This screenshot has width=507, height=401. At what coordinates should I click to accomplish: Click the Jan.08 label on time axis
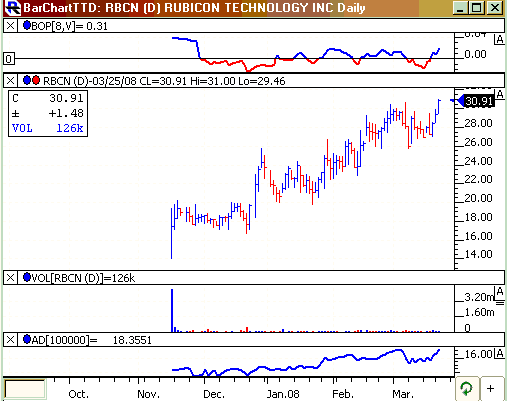pos(283,394)
